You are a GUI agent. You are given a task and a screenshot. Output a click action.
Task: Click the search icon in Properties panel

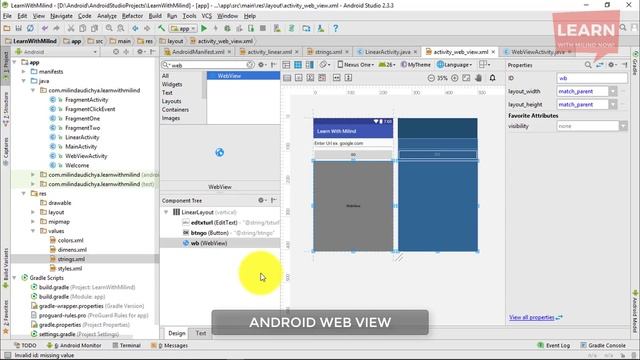[588, 65]
